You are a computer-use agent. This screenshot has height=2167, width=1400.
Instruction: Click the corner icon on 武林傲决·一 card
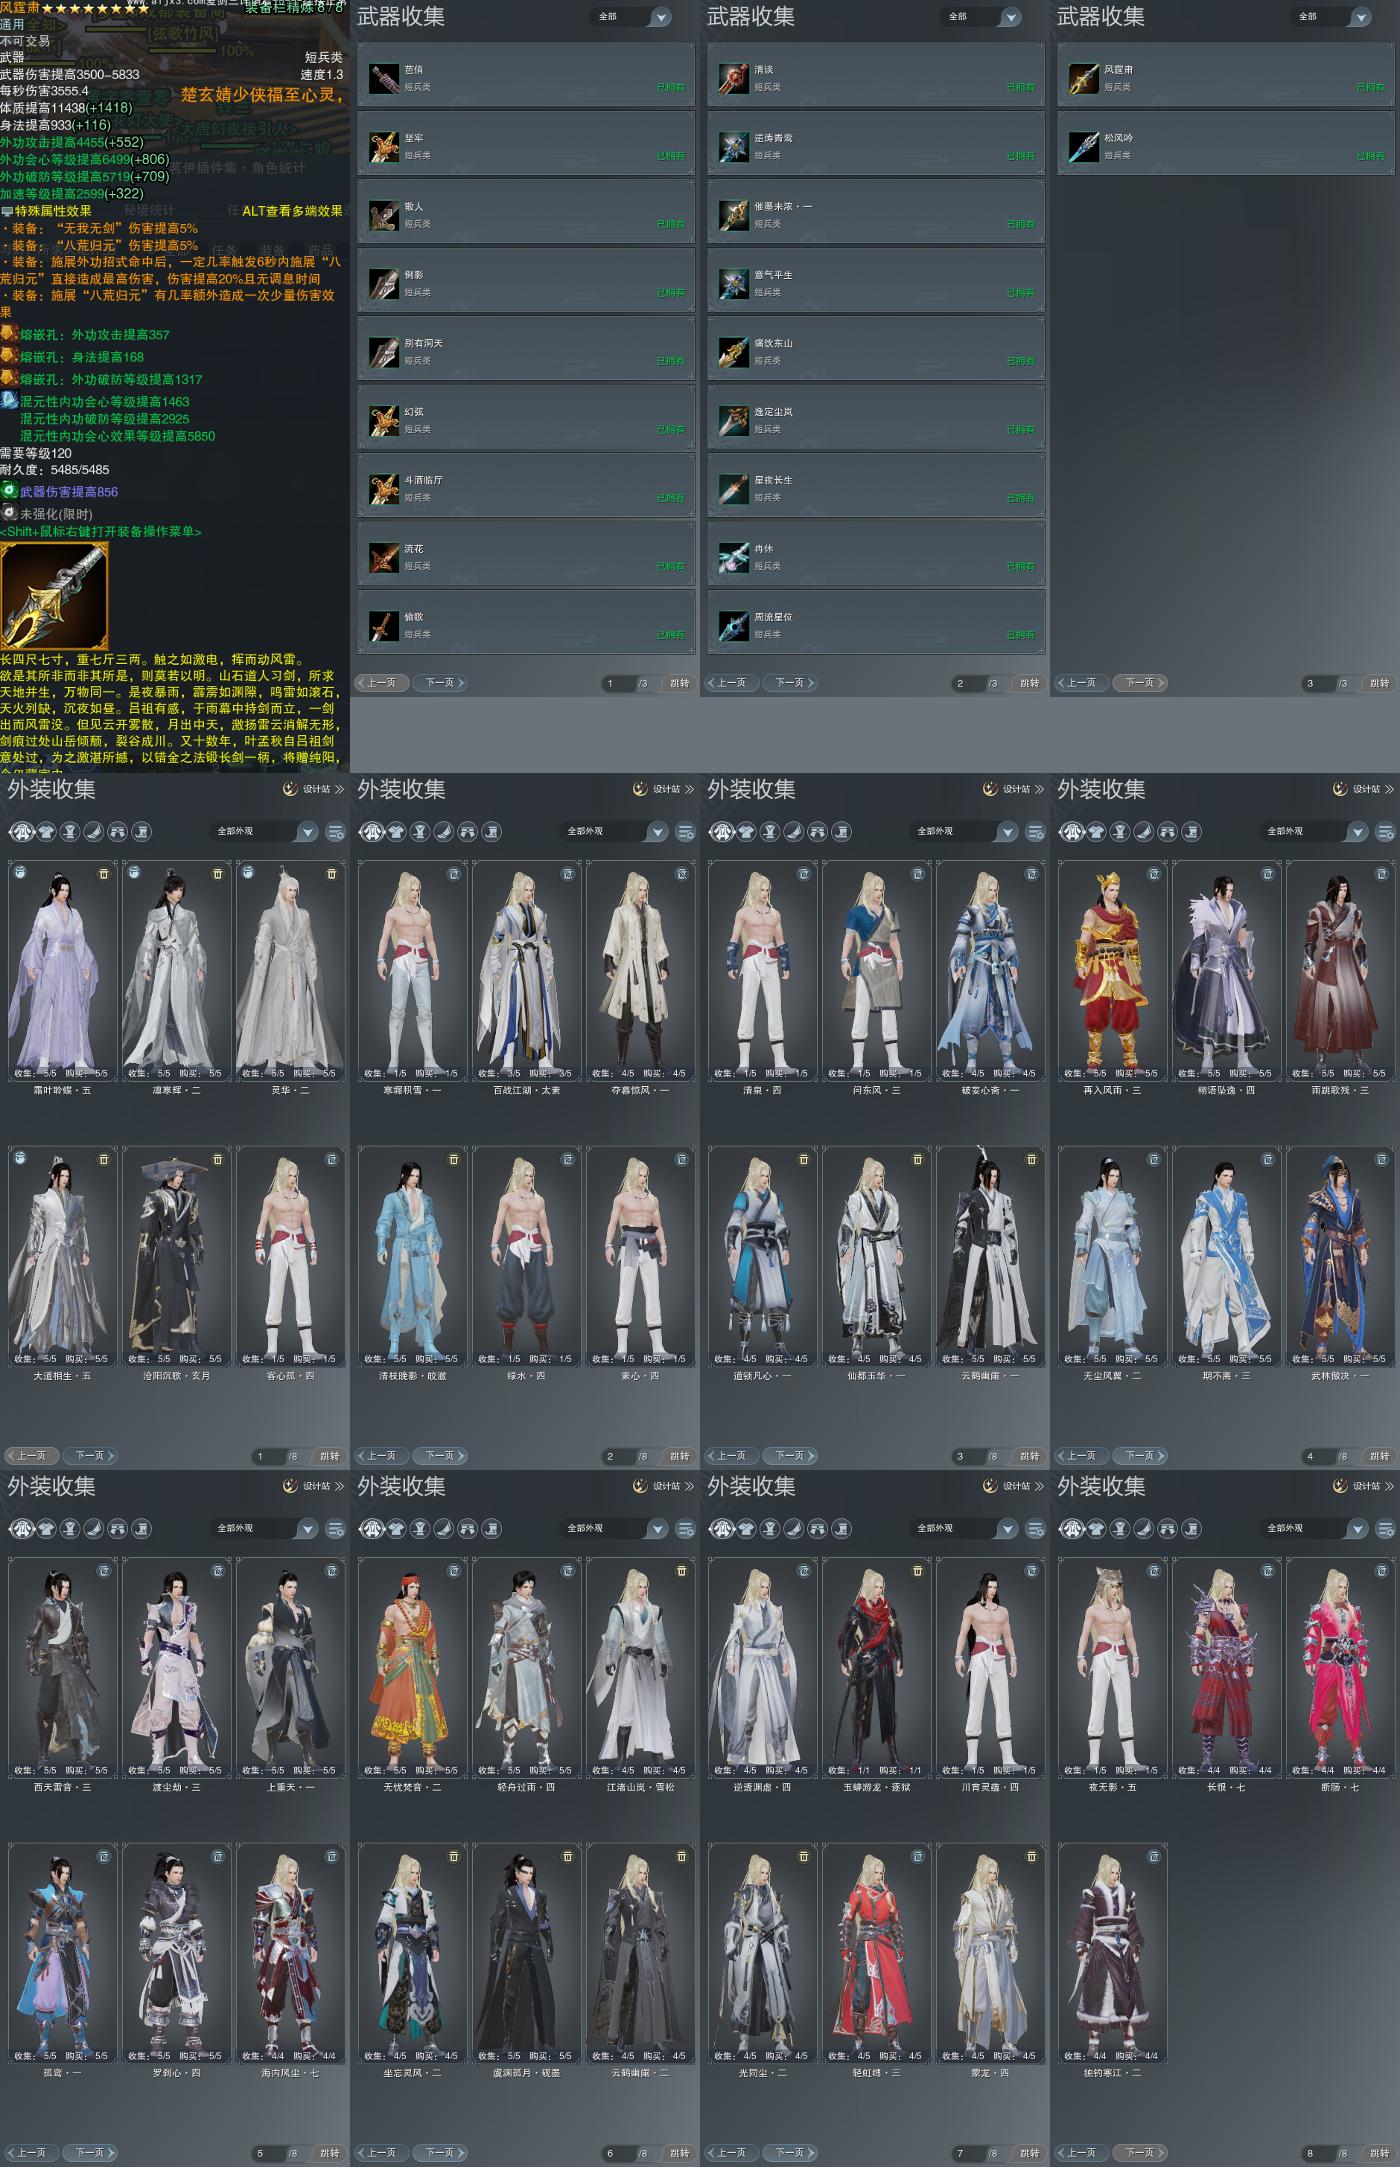(1382, 1159)
